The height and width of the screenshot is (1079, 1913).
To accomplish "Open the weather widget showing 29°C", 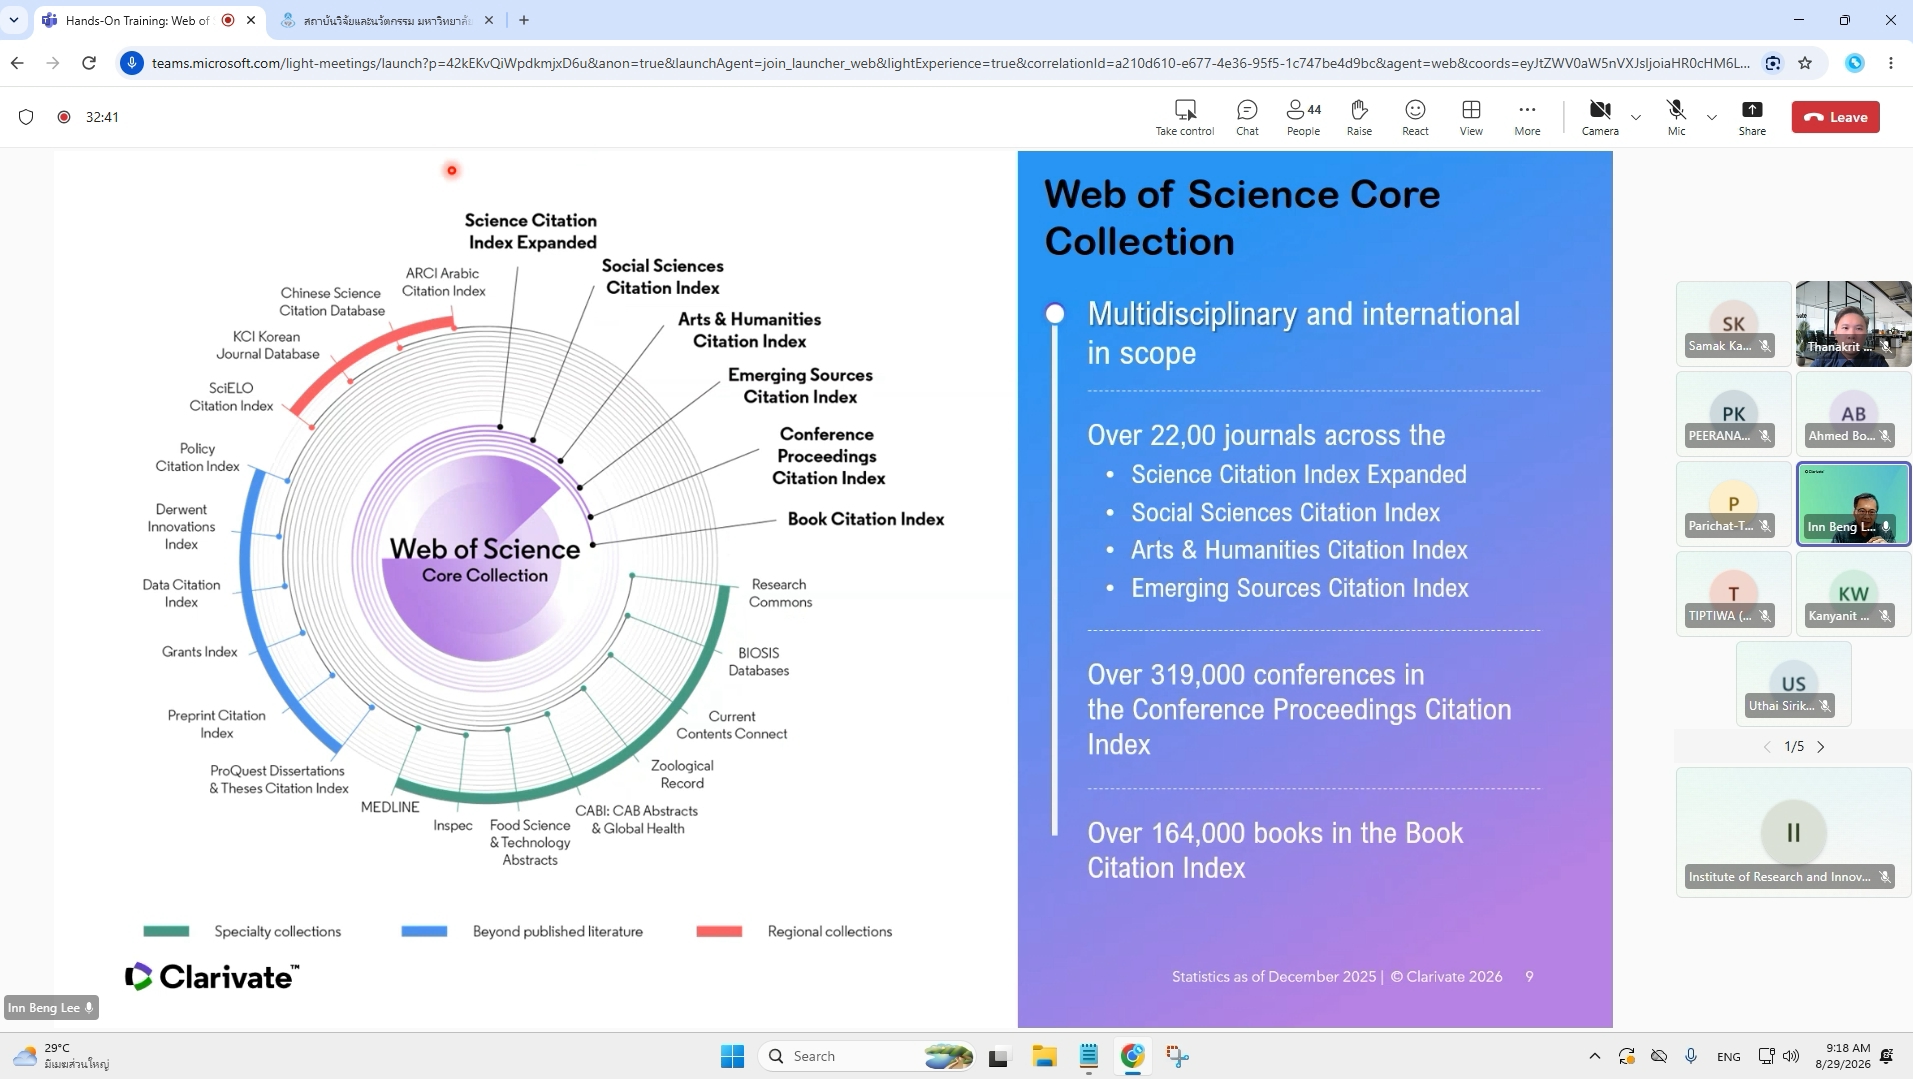I will [62, 1056].
